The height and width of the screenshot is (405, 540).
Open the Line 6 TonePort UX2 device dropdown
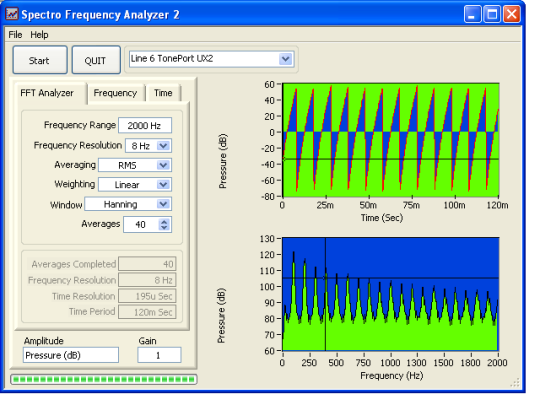tap(285, 59)
